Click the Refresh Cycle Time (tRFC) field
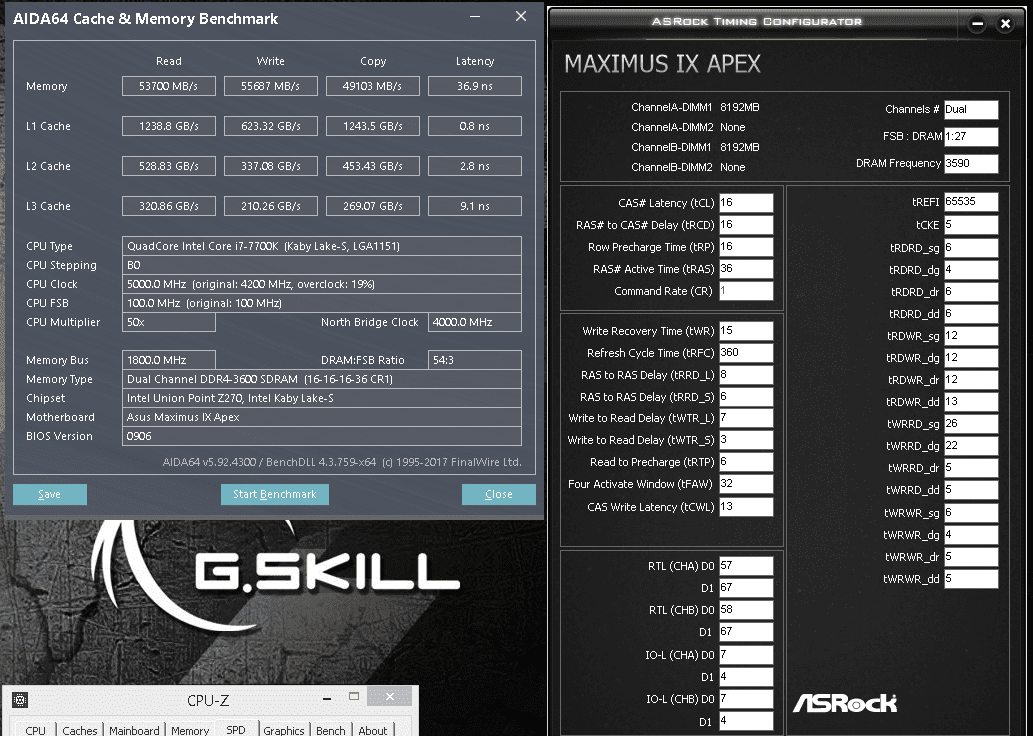The width and height of the screenshot is (1033, 736). 746,353
